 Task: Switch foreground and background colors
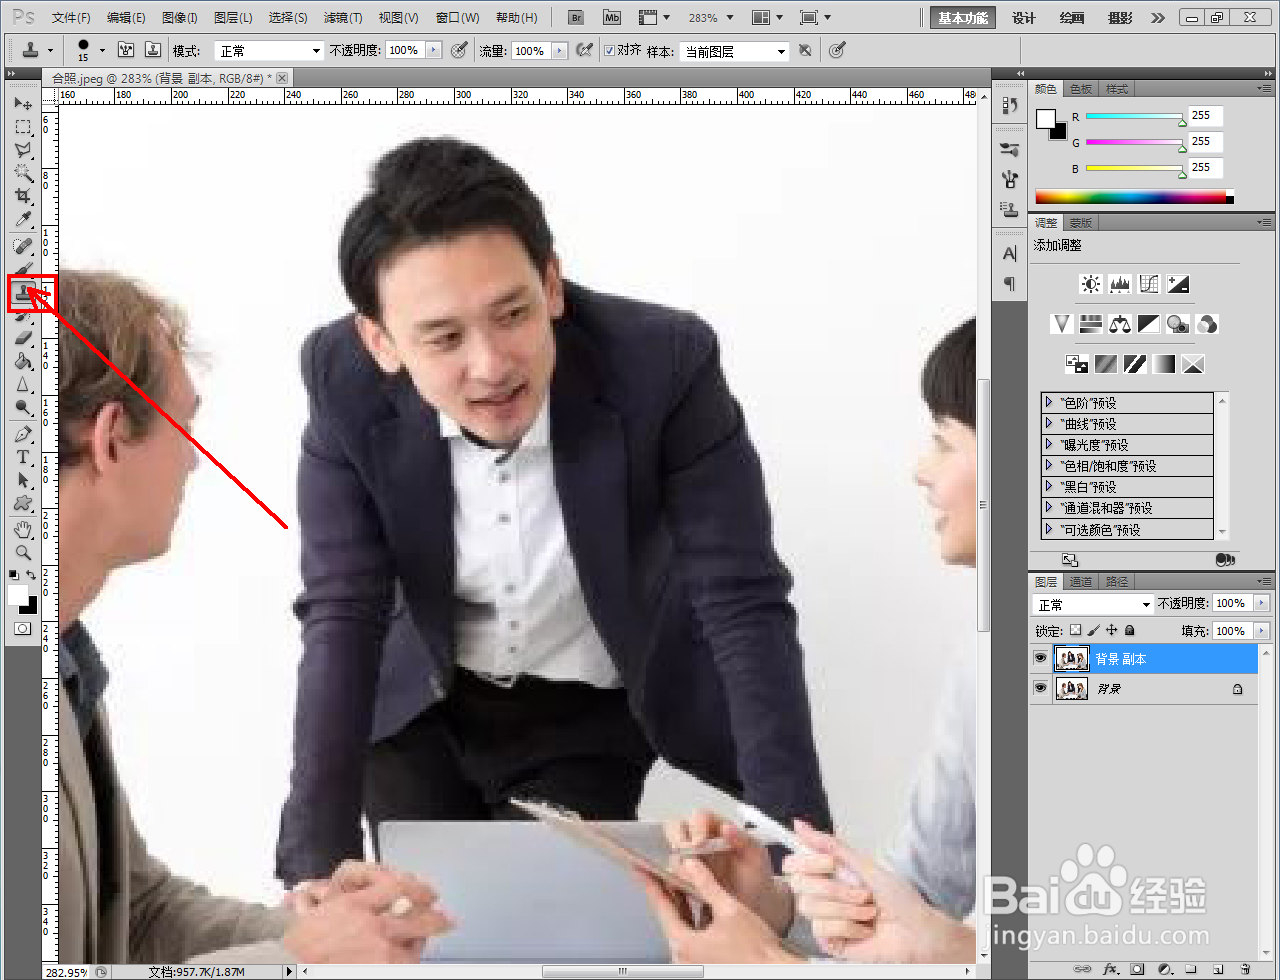click(x=32, y=575)
